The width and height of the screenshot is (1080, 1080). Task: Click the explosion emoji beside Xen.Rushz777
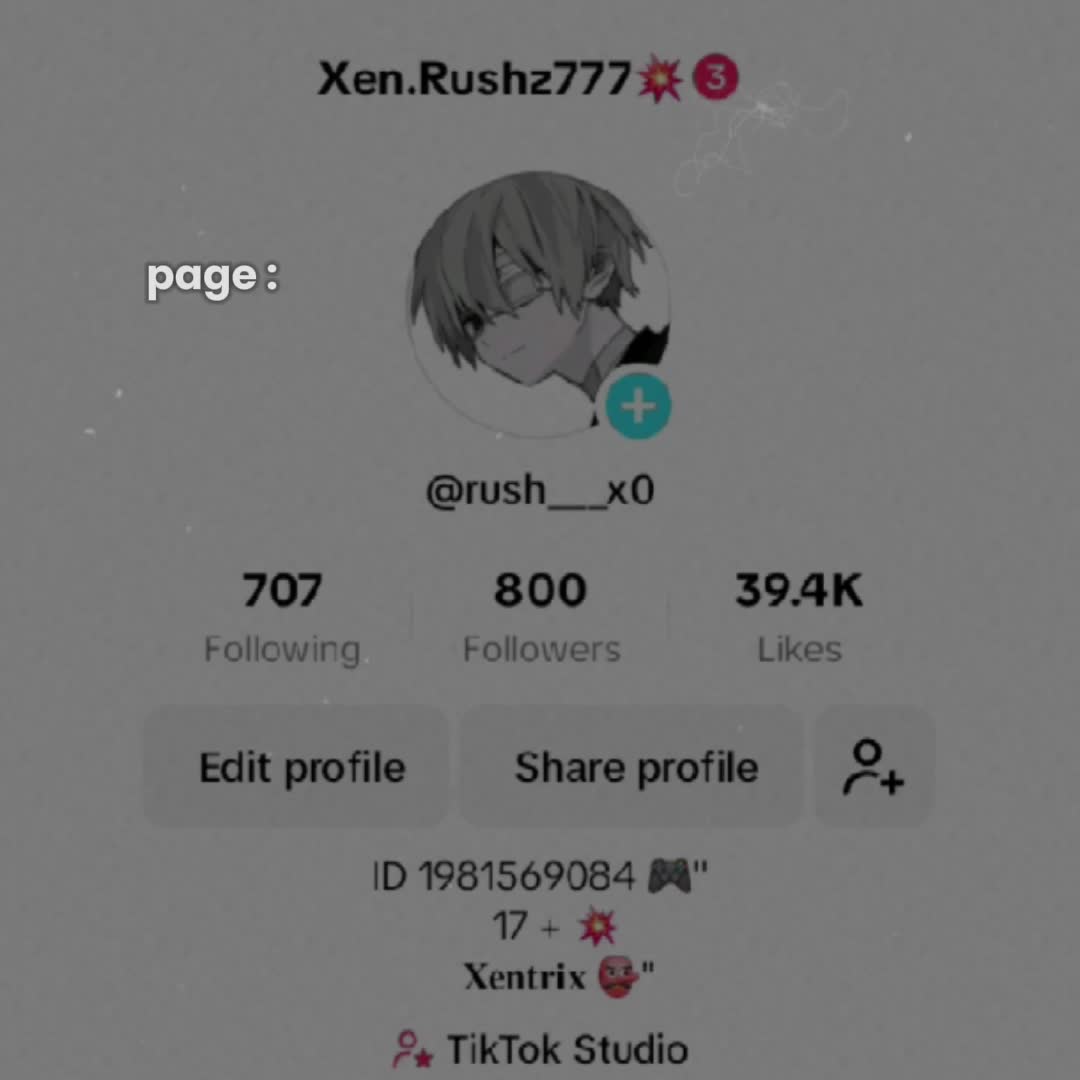coord(660,80)
